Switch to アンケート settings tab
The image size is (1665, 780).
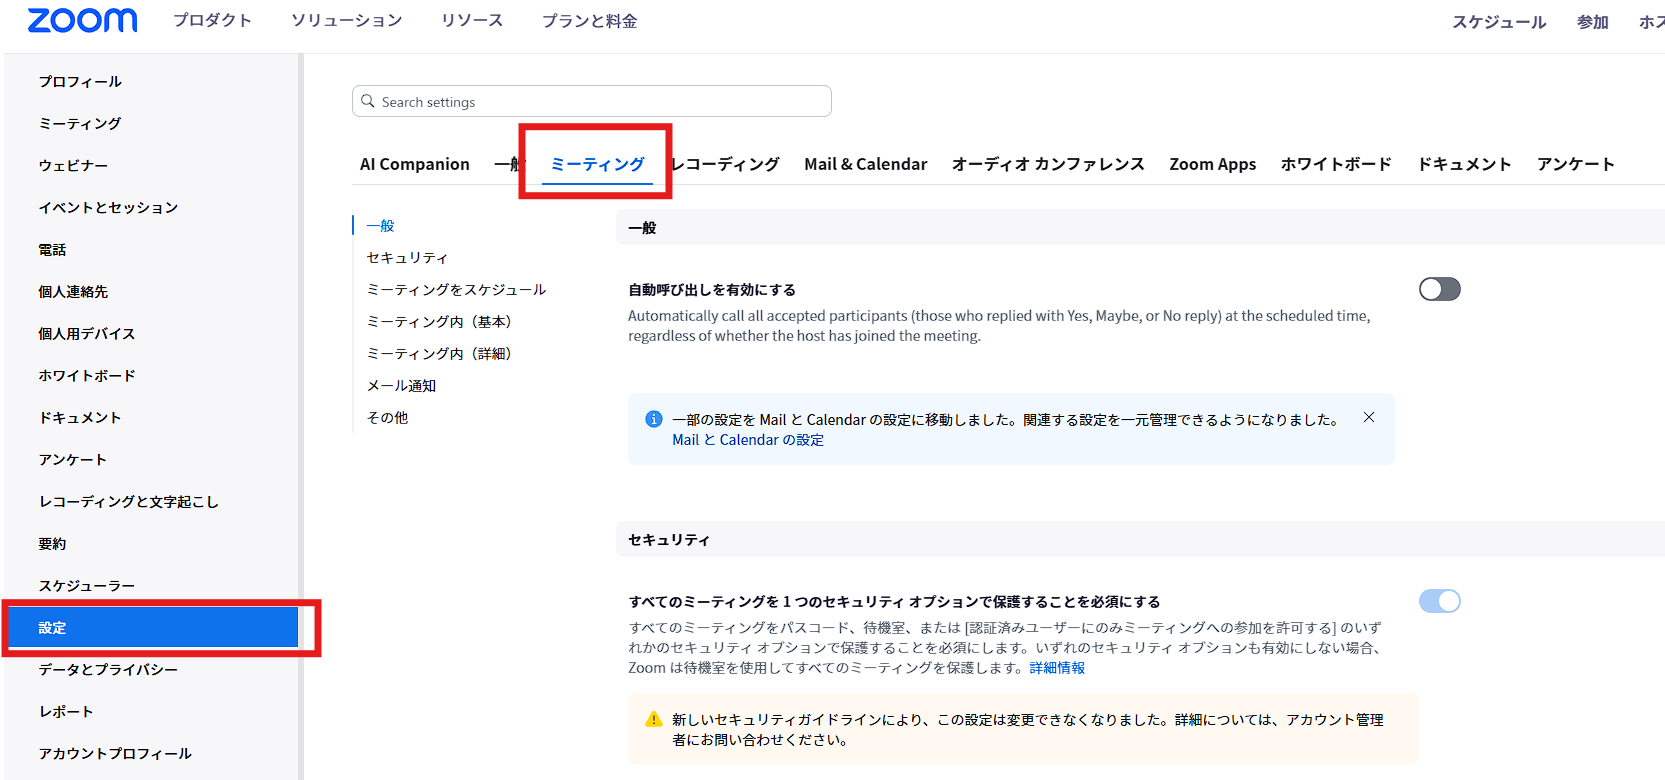point(1576,164)
